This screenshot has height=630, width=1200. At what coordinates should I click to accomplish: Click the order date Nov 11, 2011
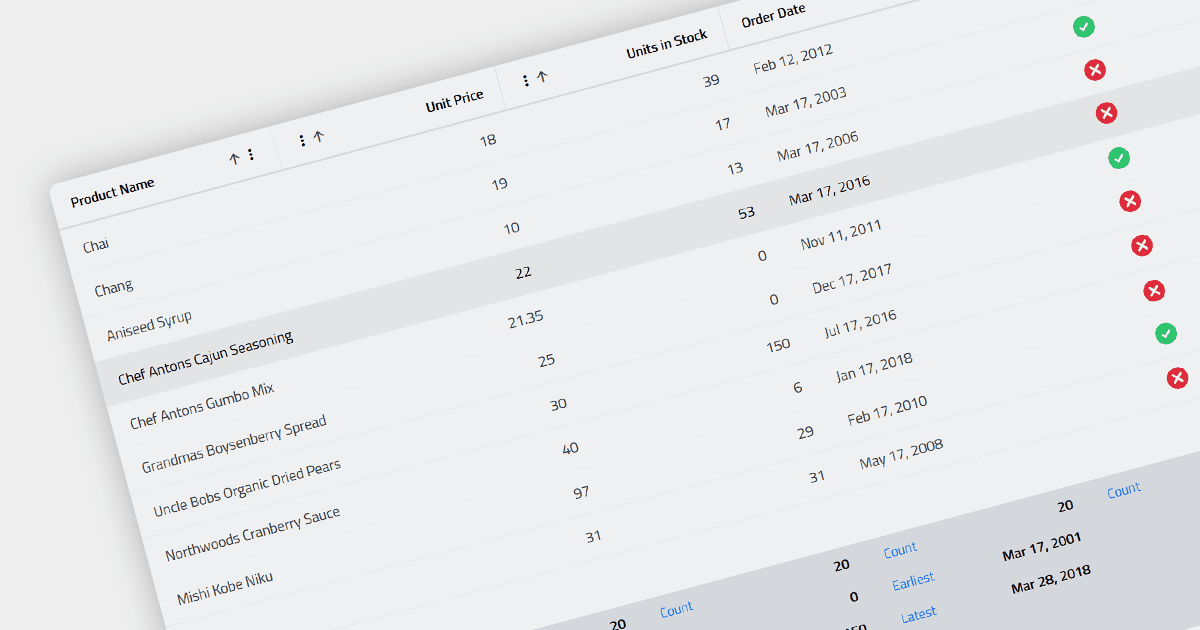pyautogui.click(x=841, y=234)
